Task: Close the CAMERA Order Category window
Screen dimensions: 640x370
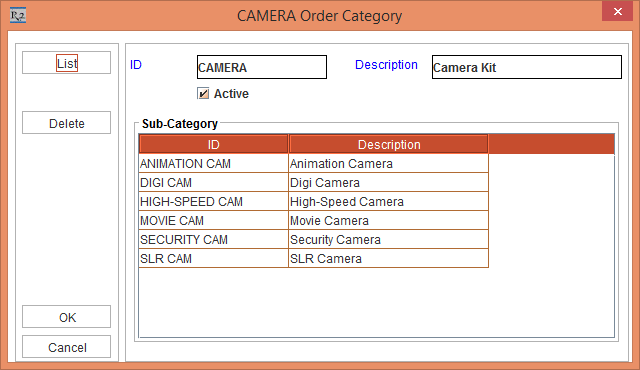Action: tap(618, 11)
